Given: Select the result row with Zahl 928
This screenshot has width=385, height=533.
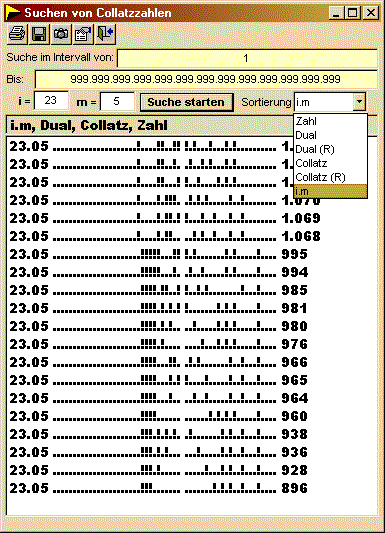Looking at the screenshot, I should (159, 470).
